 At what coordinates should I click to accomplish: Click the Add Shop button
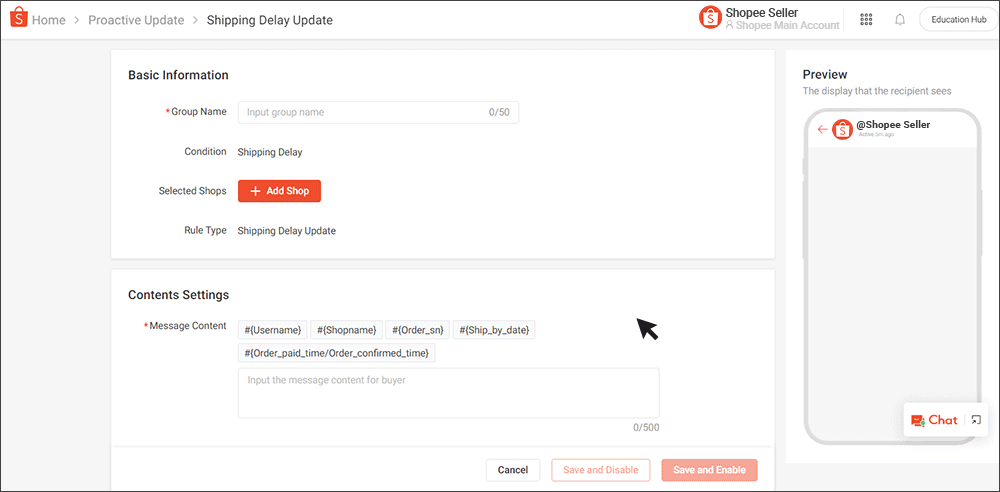point(279,191)
